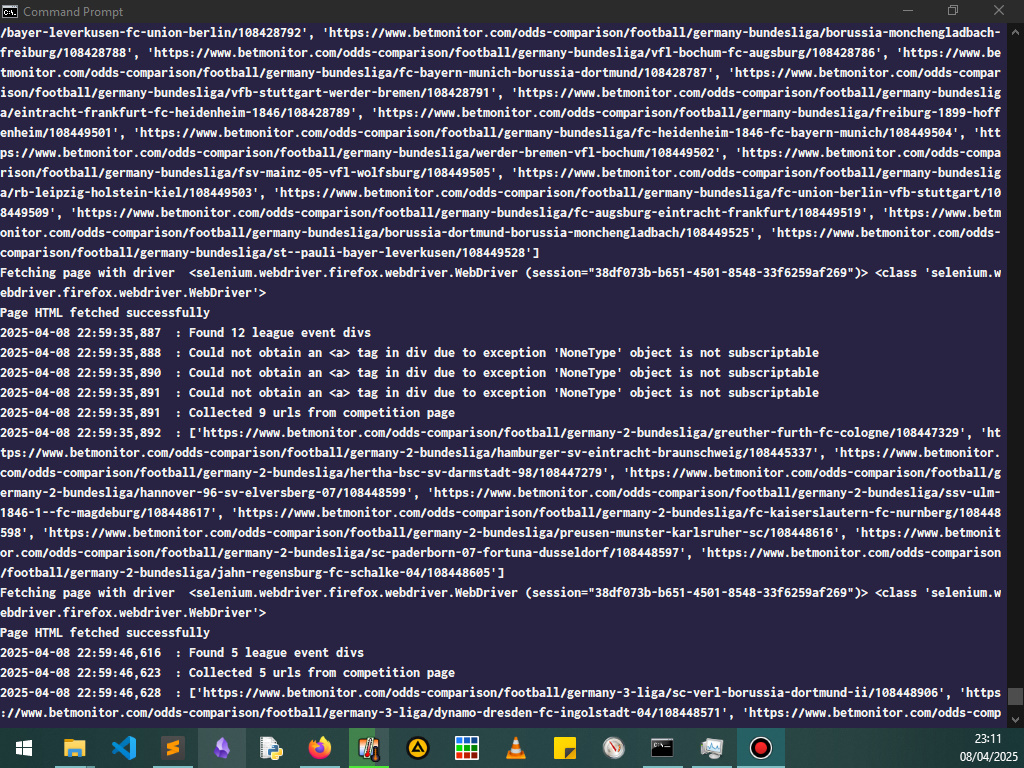Switch to Visual Studio Code

point(123,747)
